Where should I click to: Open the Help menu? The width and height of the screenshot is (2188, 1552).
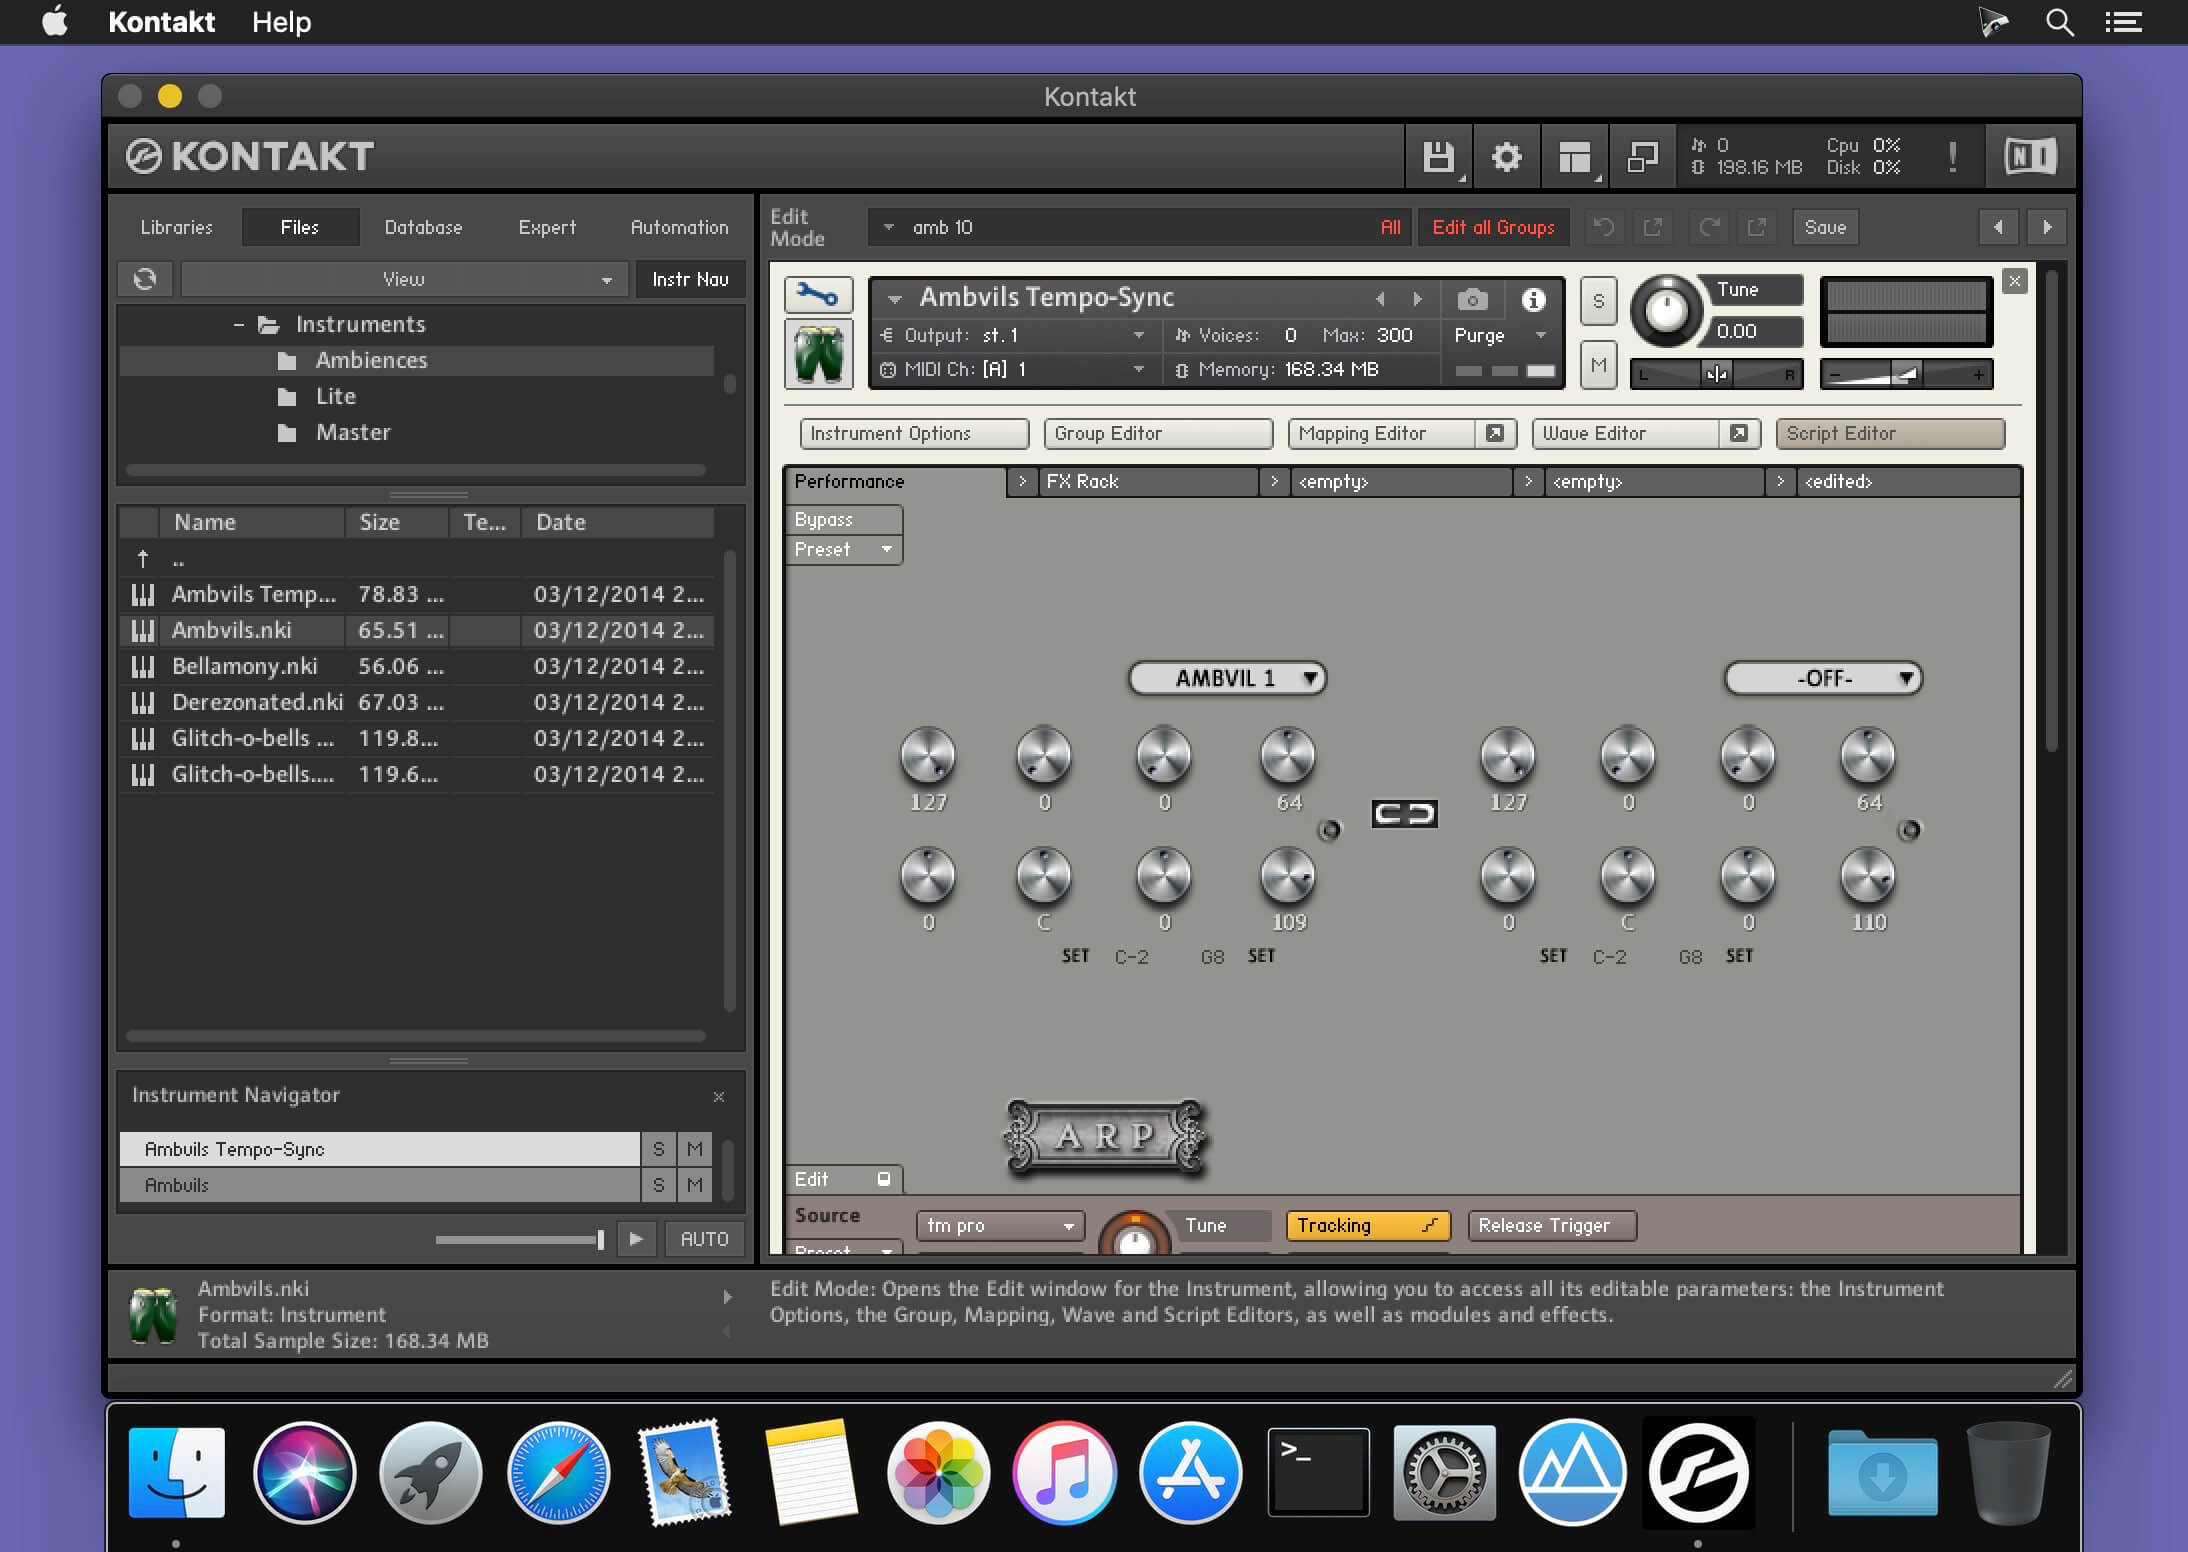(x=281, y=22)
